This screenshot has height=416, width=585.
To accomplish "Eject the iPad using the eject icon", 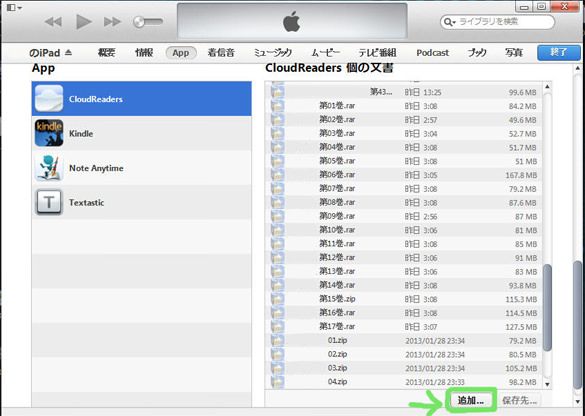I will [68, 53].
